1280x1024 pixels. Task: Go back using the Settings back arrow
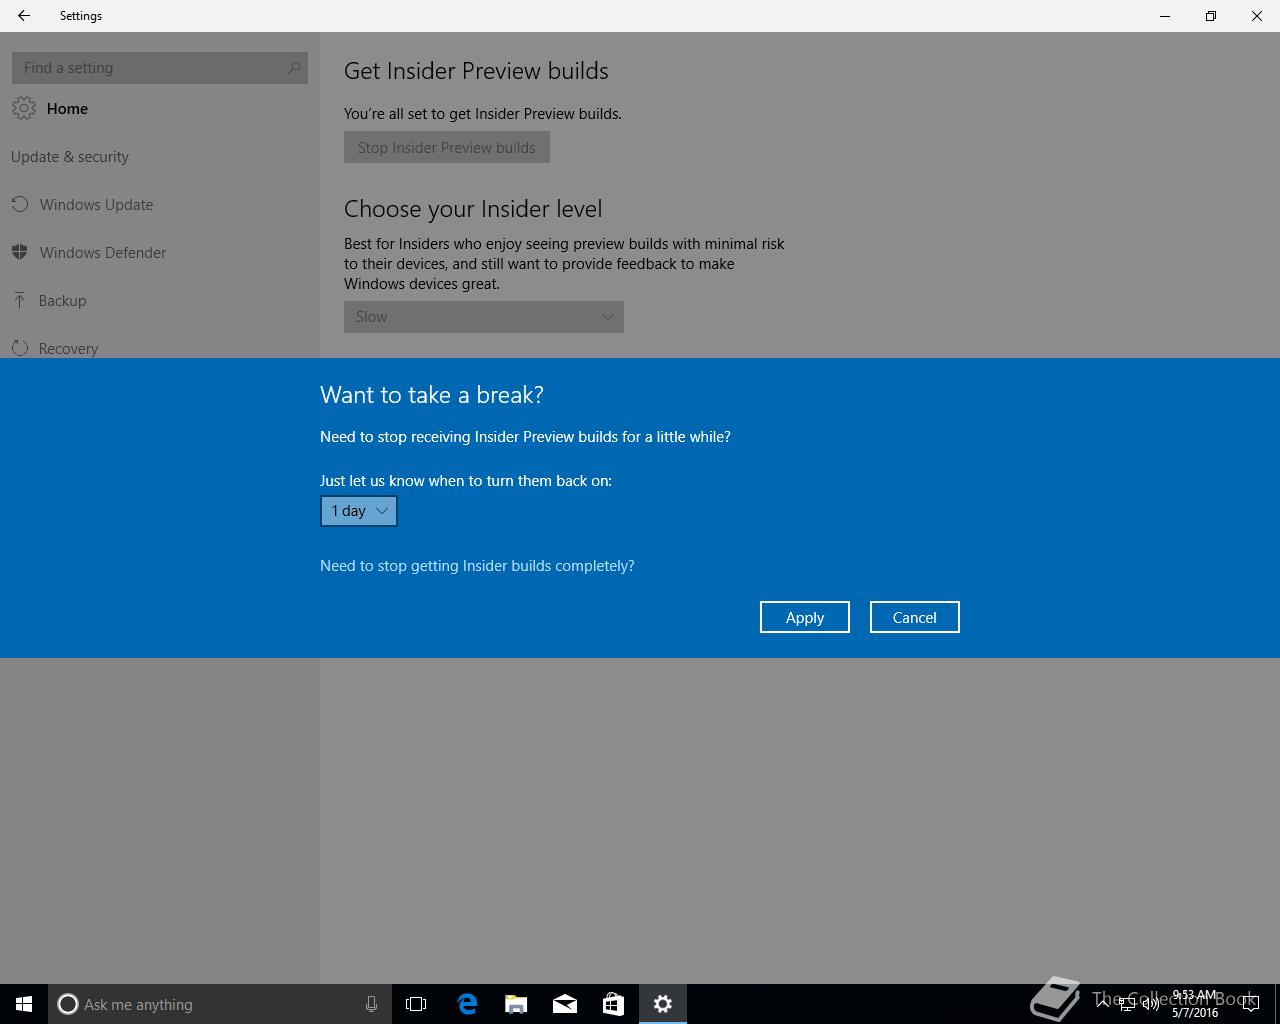(x=24, y=16)
